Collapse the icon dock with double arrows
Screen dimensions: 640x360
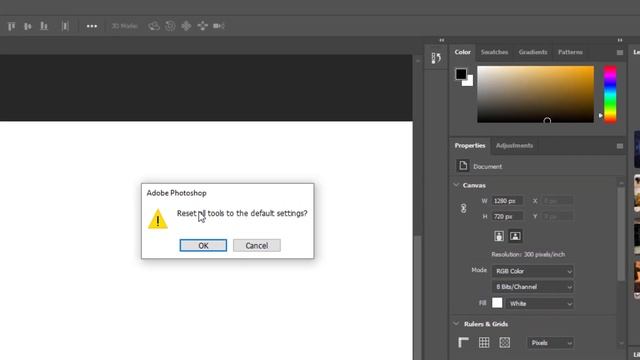(442, 40)
